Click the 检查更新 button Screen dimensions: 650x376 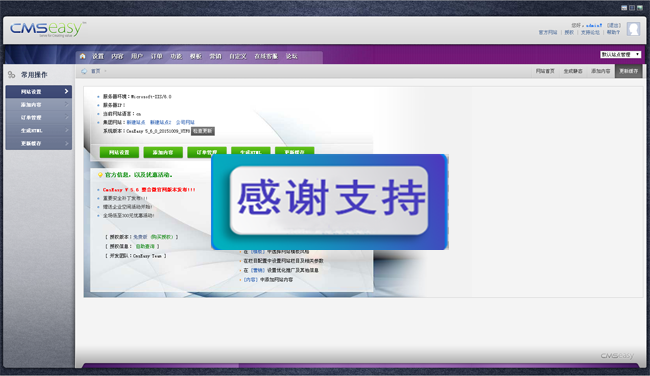click(203, 131)
